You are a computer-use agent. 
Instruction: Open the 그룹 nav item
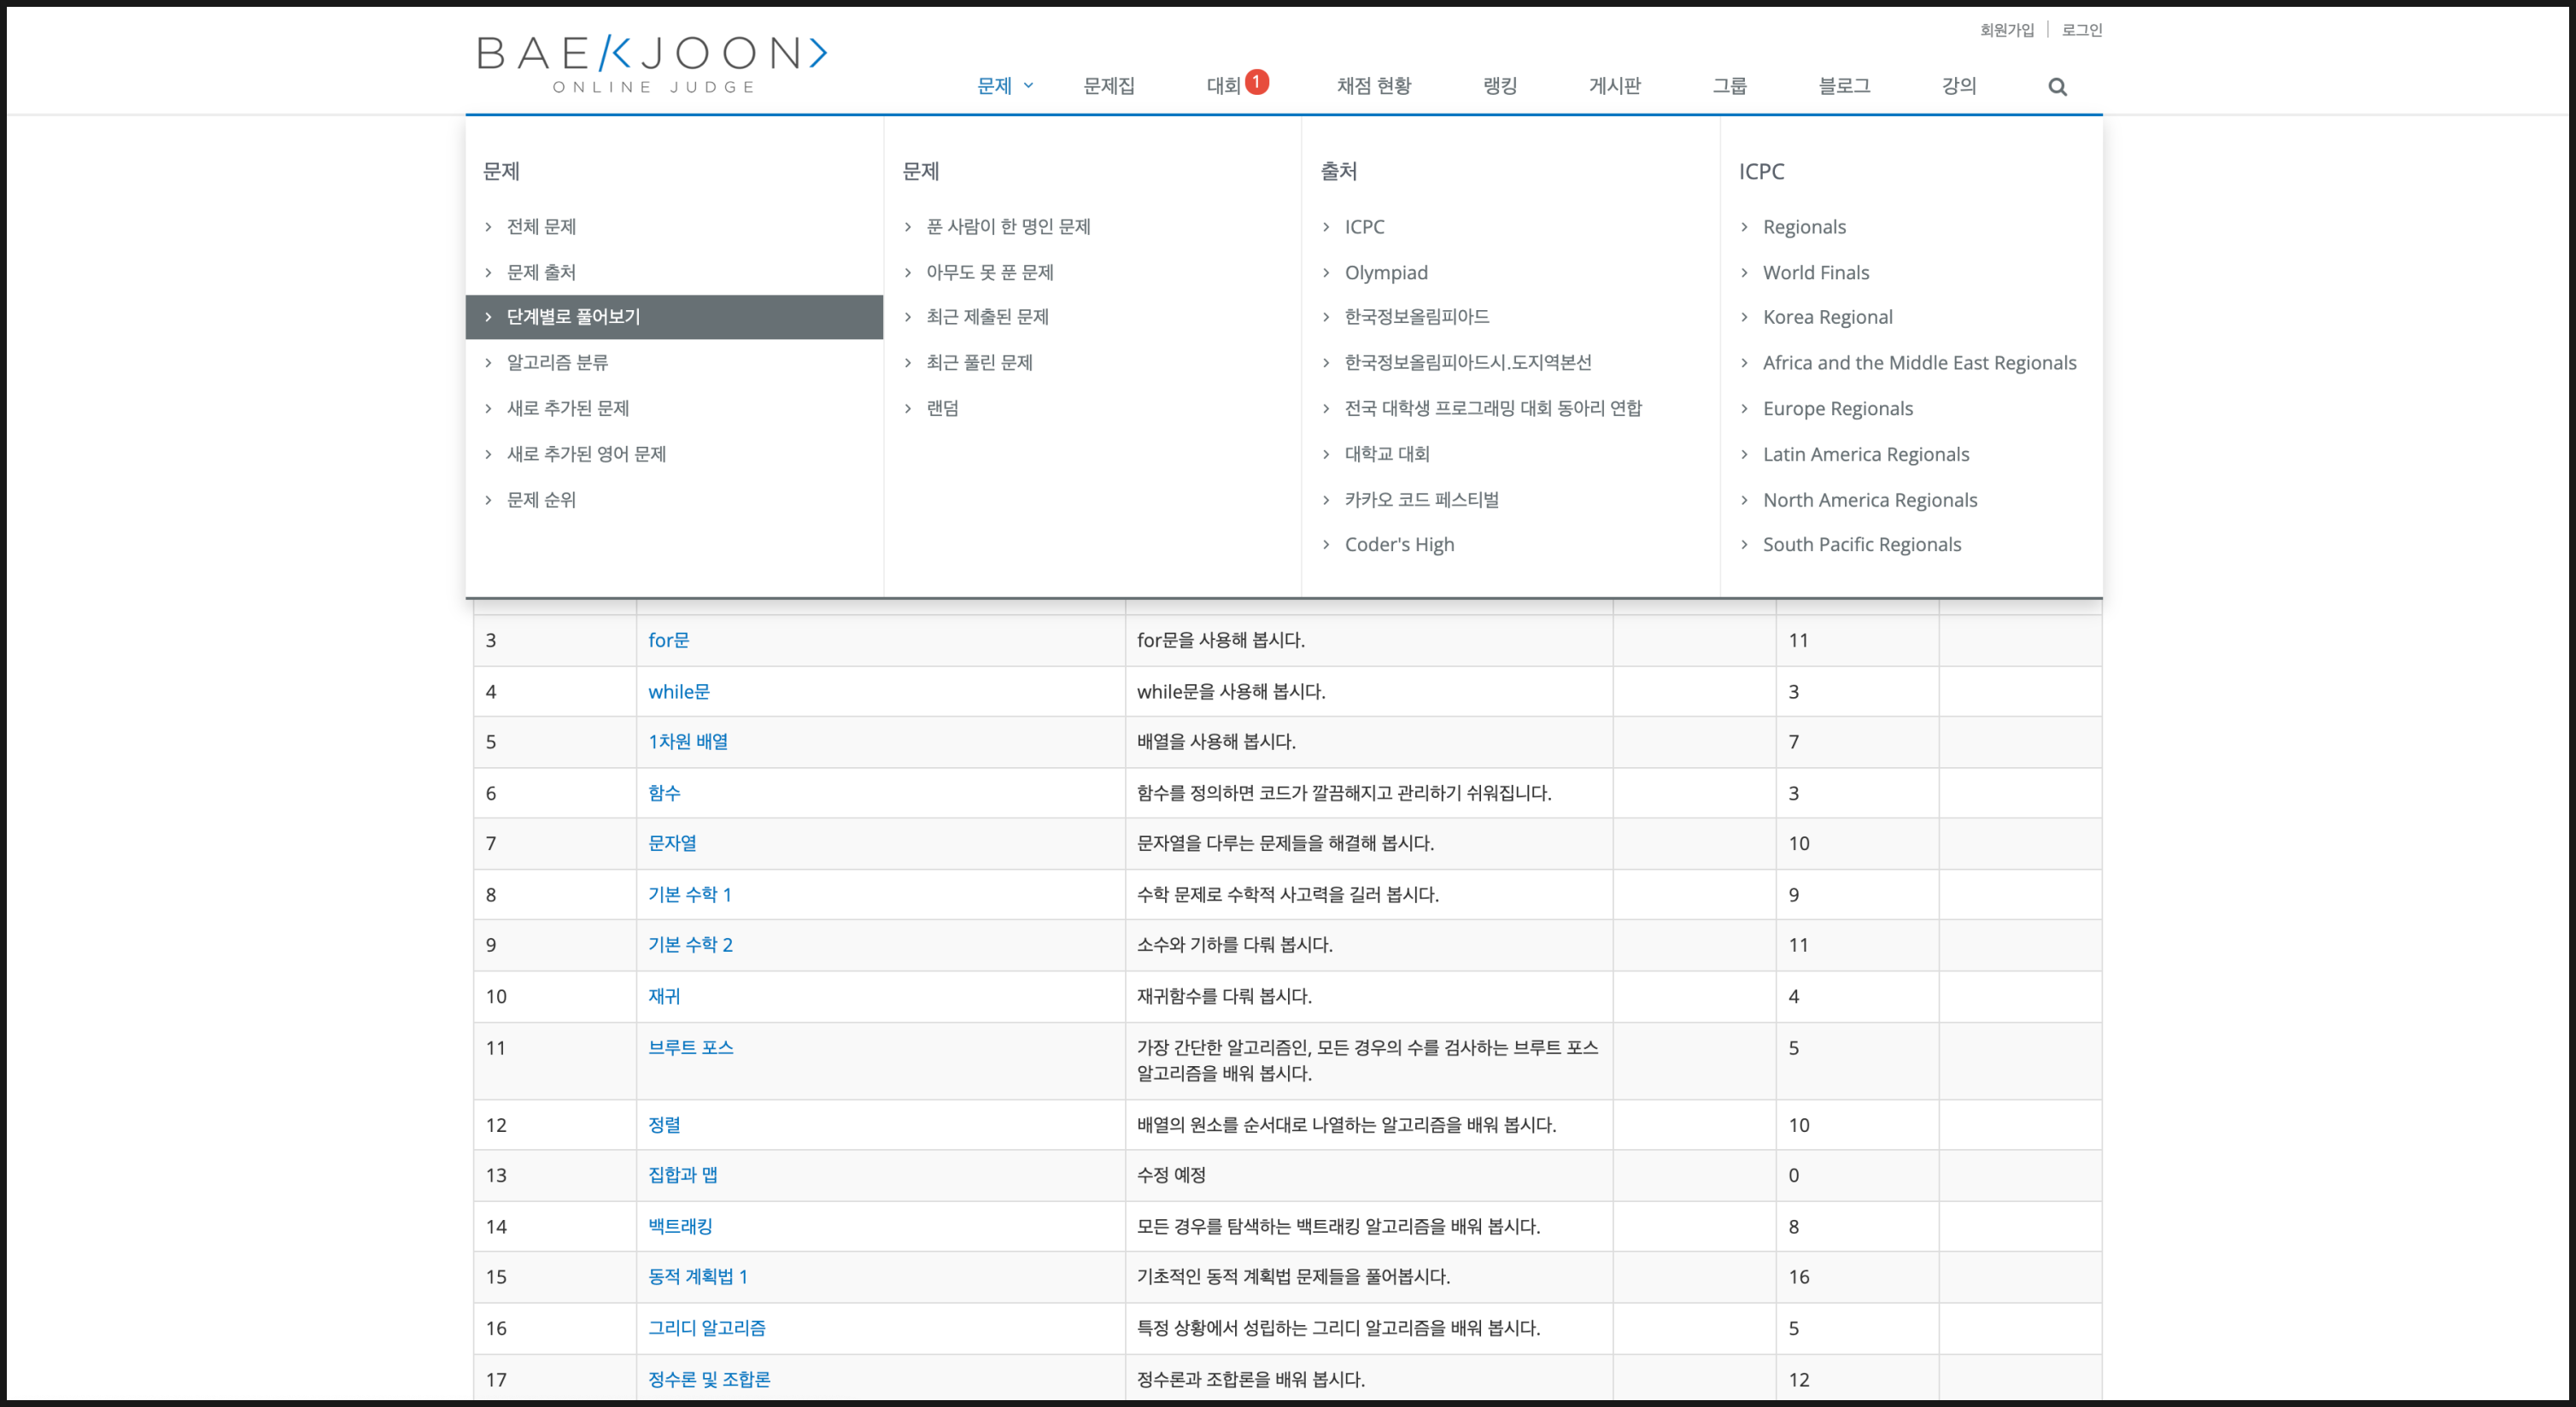coord(1729,86)
